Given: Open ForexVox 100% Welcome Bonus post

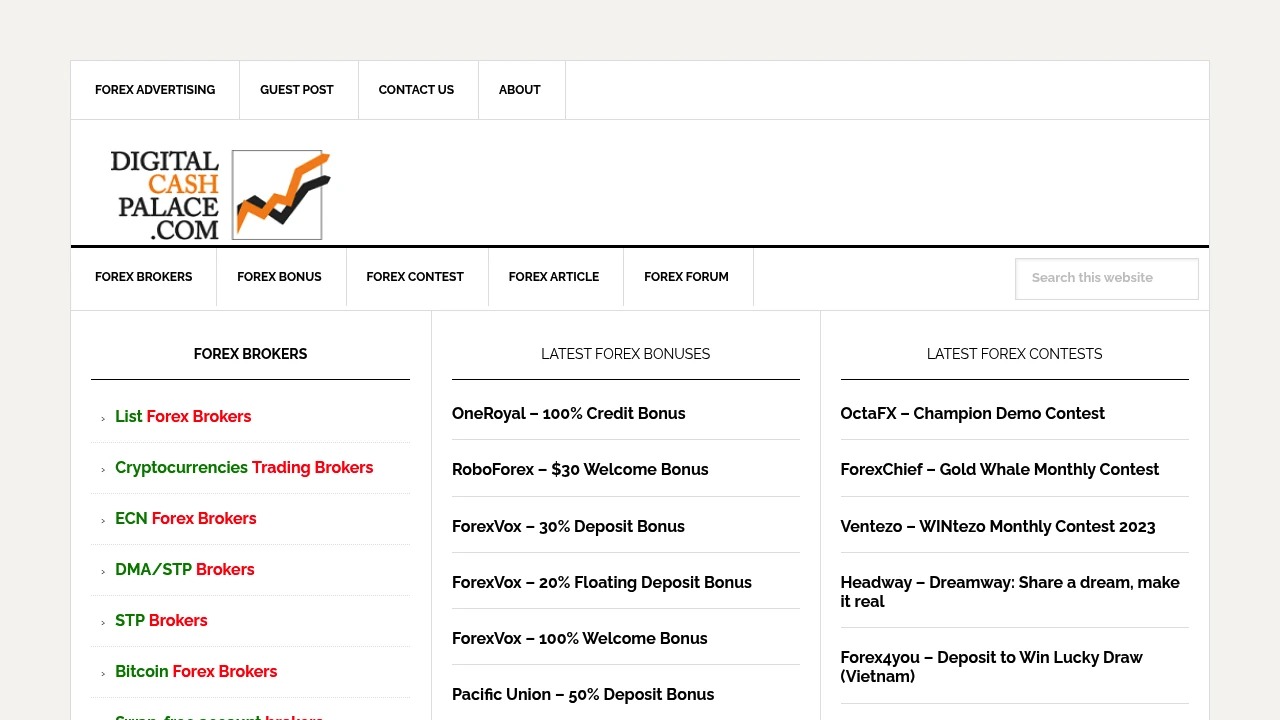Looking at the screenshot, I should pyautogui.click(x=580, y=639).
